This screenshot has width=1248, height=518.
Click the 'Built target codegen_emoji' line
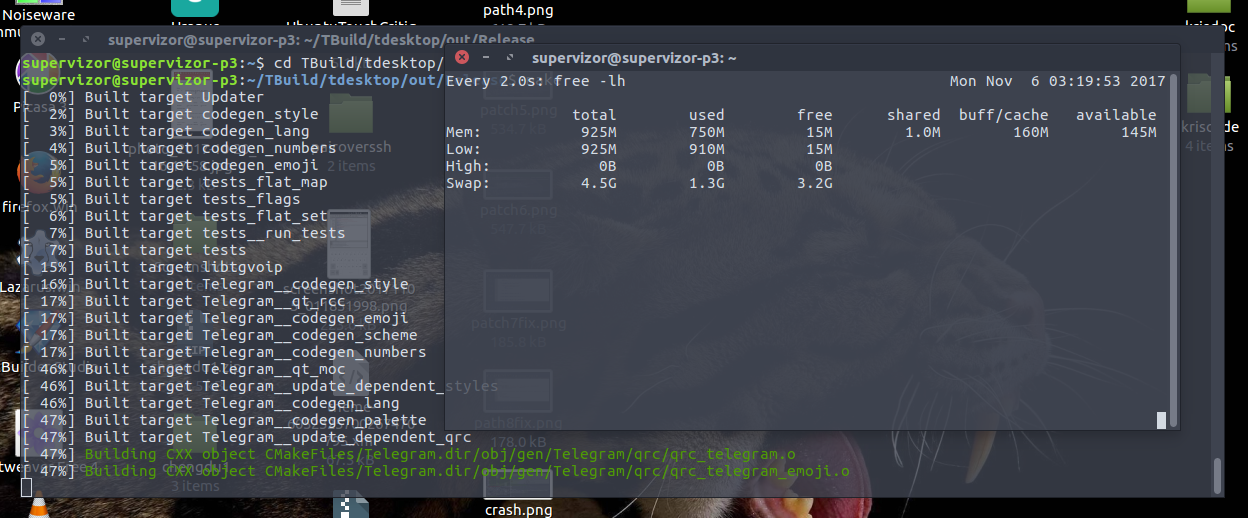coord(170,165)
